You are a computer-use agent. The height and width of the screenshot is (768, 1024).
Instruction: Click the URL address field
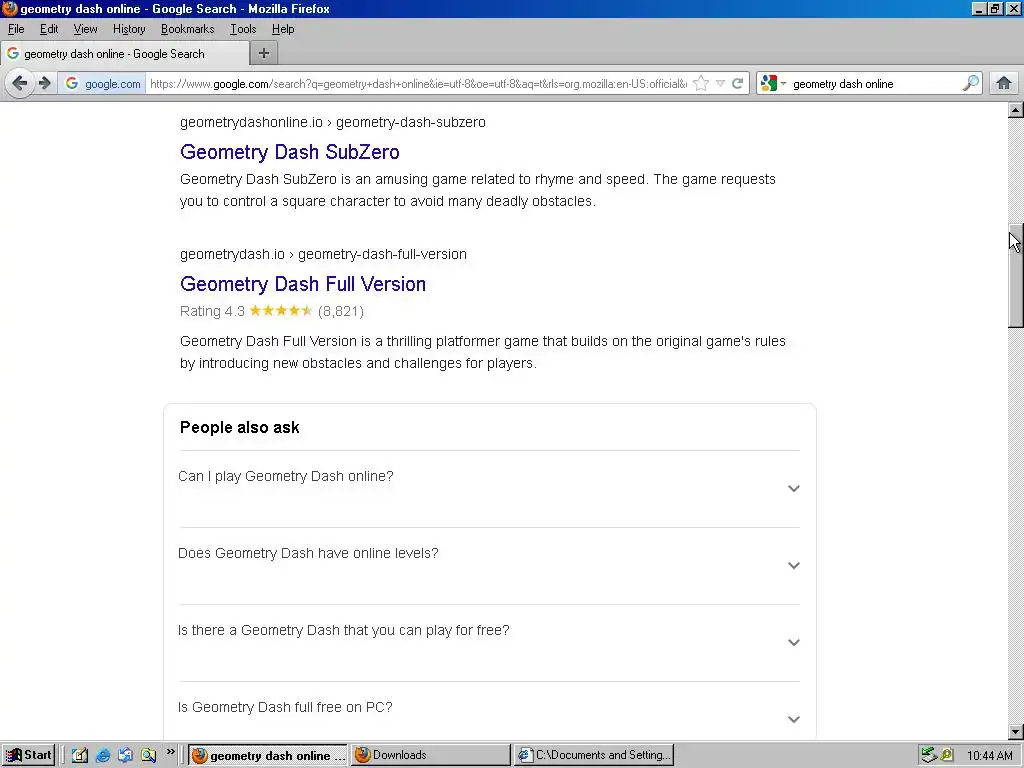418,84
